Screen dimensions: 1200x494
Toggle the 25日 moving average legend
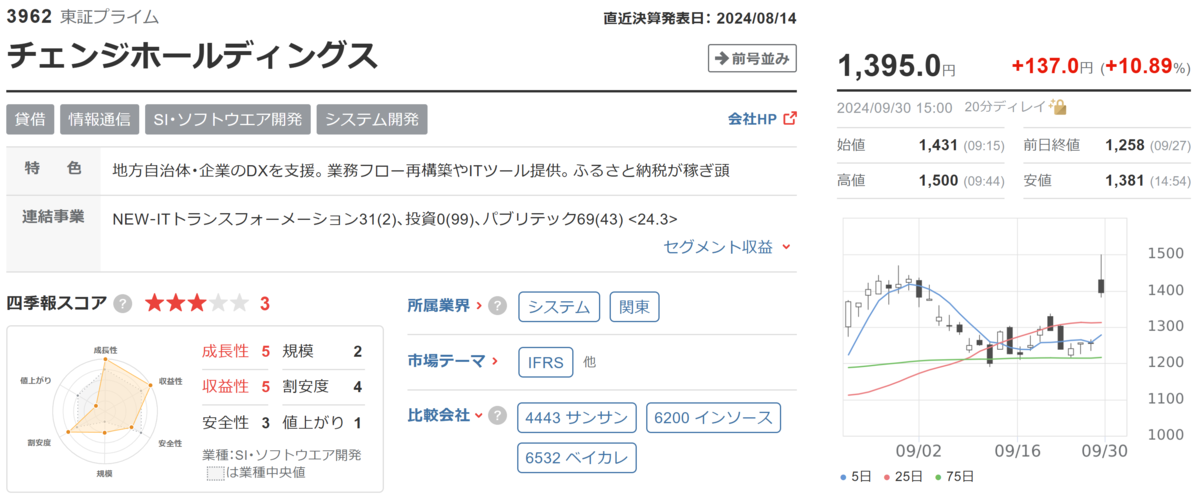click(x=904, y=476)
